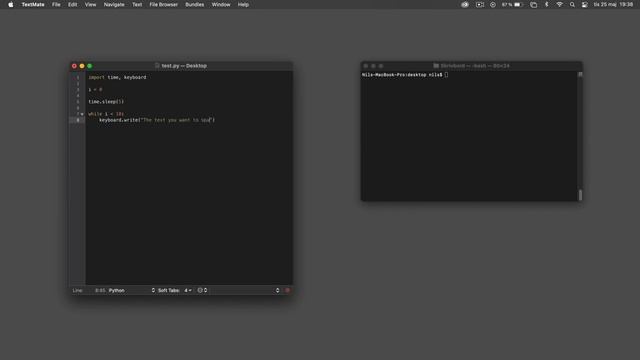Click the Line position field in status bar
Image resolution: width=640 pixels, height=360 pixels.
click(x=100, y=291)
